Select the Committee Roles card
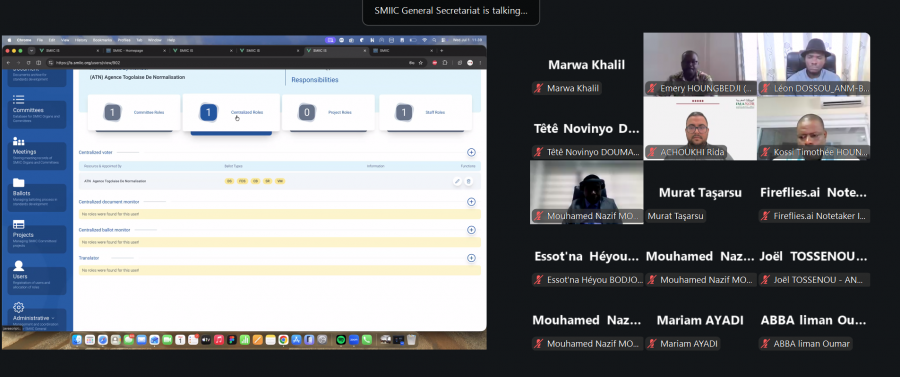Image resolution: width=900 pixels, height=377 pixels. tap(134, 112)
